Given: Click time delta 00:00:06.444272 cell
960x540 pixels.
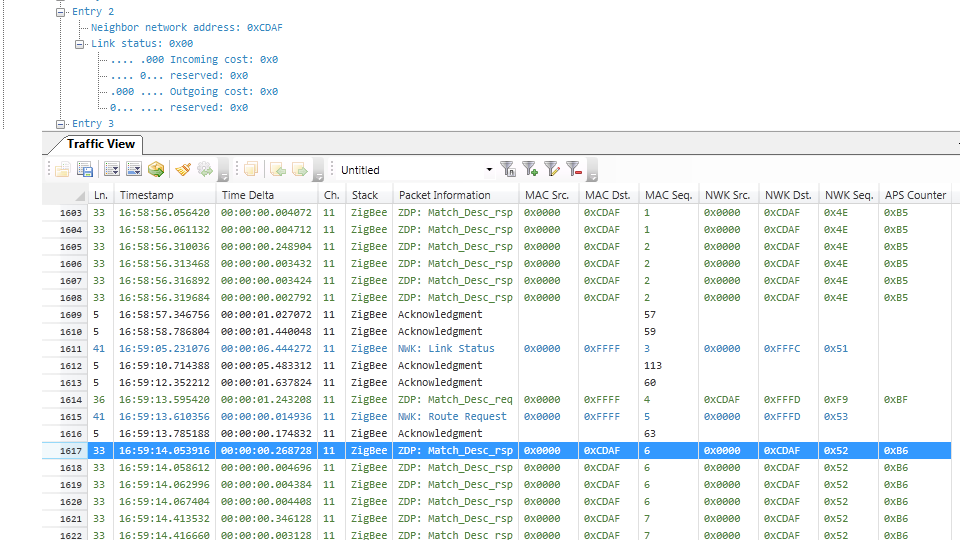Looking at the screenshot, I should pyautogui.click(x=266, y=349).
